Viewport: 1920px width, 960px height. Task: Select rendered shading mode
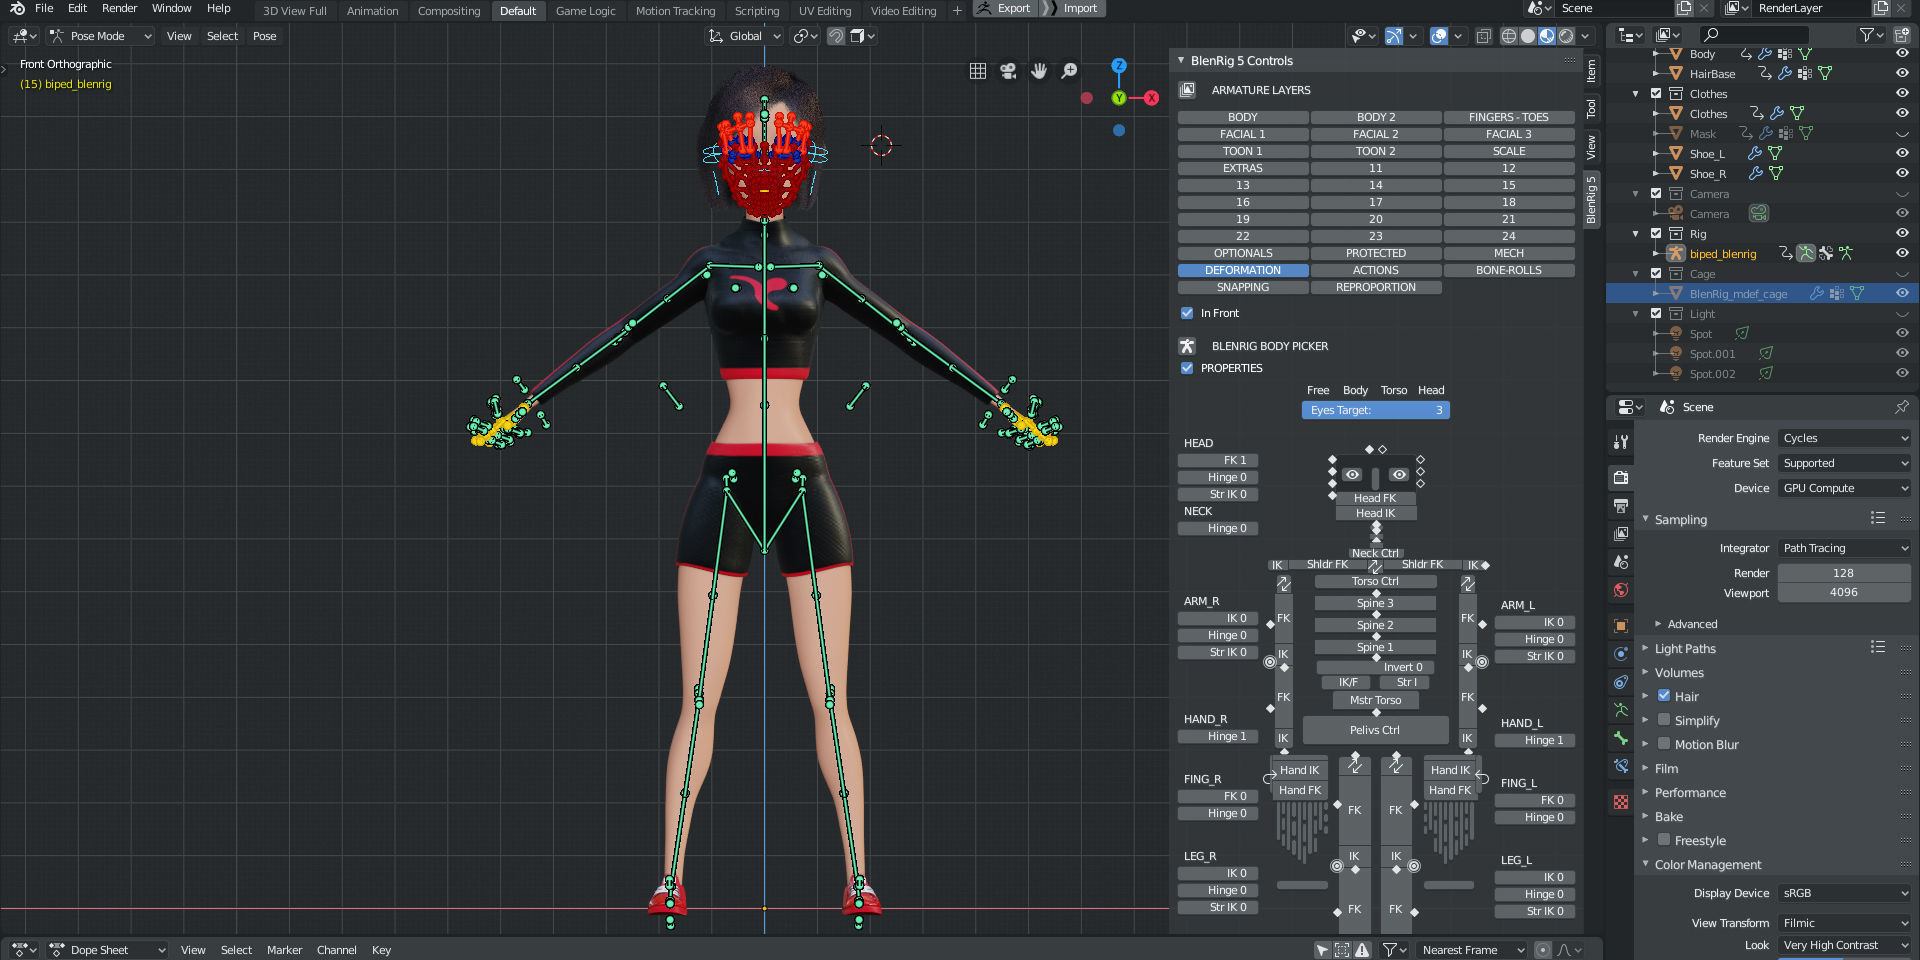click(x=1566, y=36)
